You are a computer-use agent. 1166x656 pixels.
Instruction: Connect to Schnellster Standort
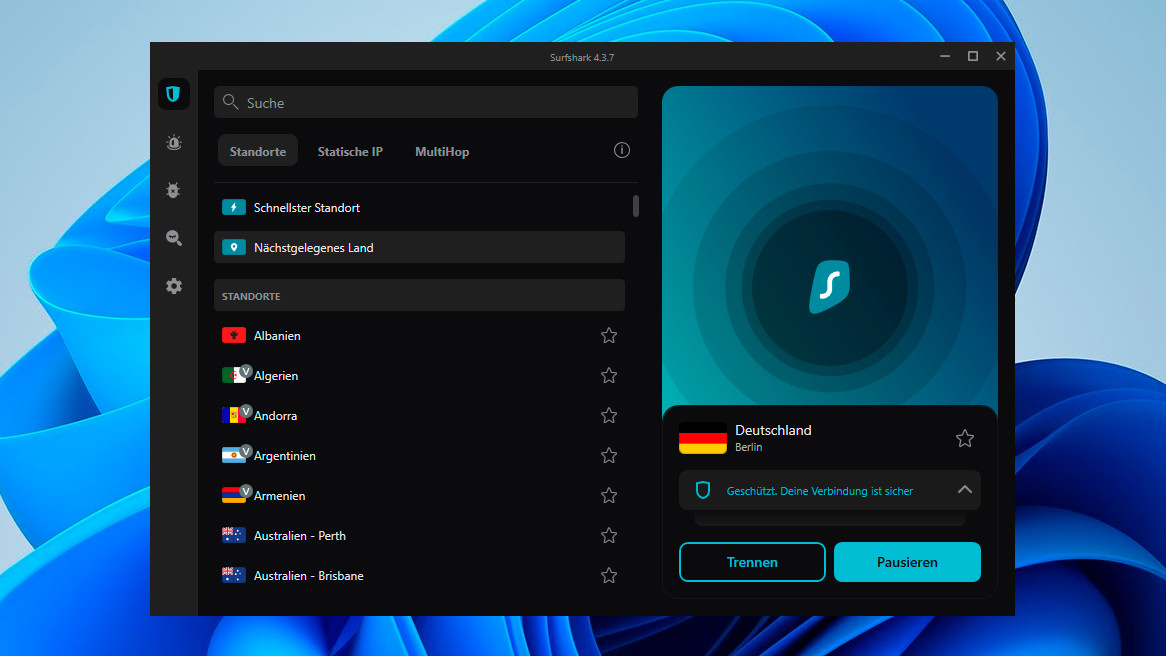click(x=419, y=208)
